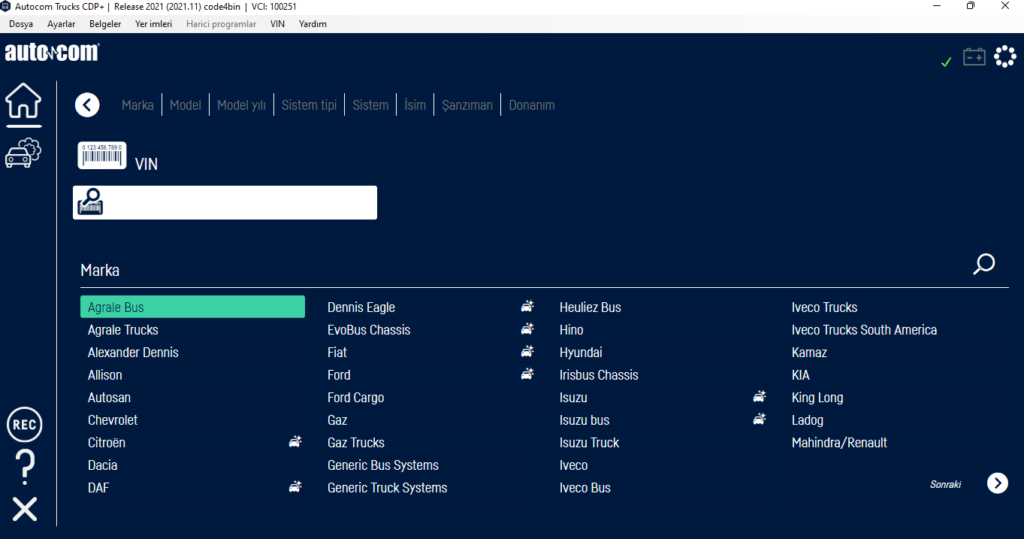Click car icon next to DAF
This screenshot has width=1024, height=539.
tap(295, 487)
